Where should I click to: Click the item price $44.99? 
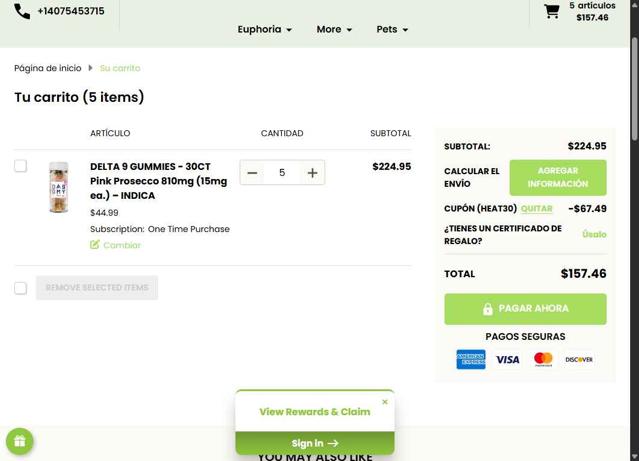coord(104,213)
